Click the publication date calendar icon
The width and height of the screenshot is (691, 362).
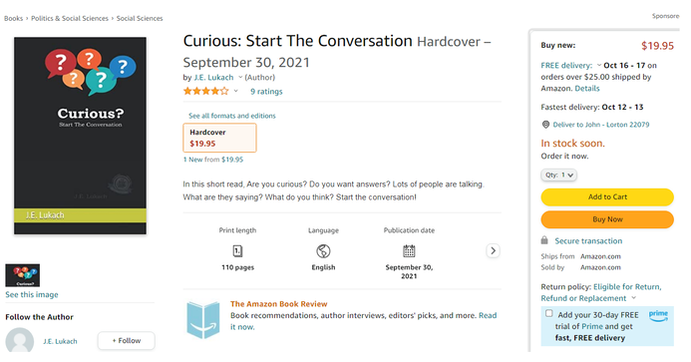pos(409,251)
